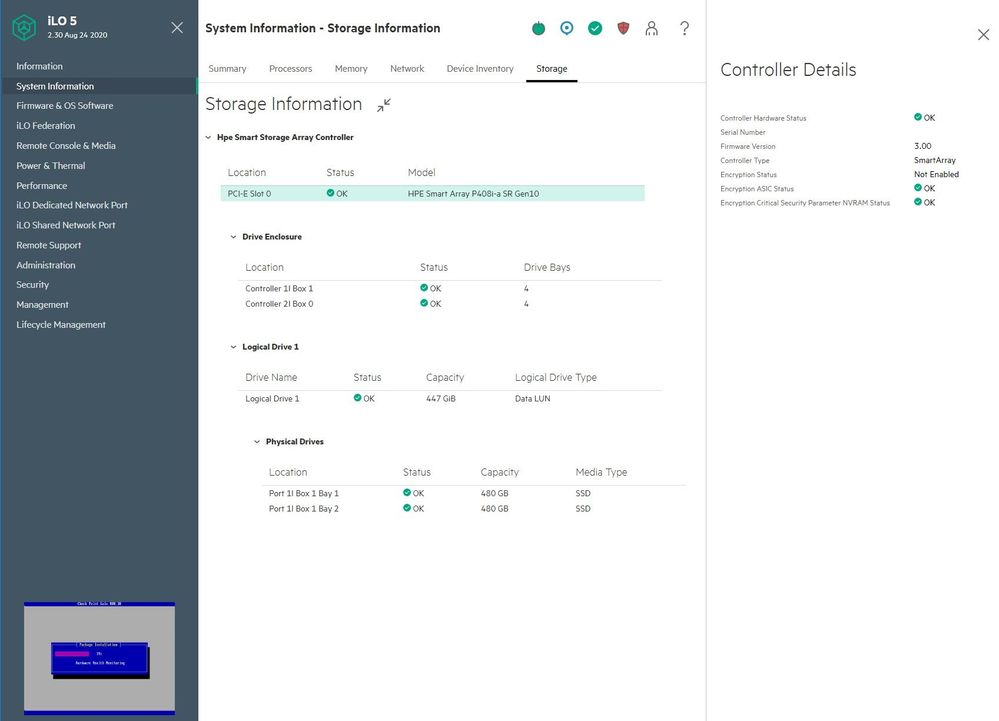
Task: Collapse the Hpe Smart Storage Array Controller section
Action: (208, 137)
